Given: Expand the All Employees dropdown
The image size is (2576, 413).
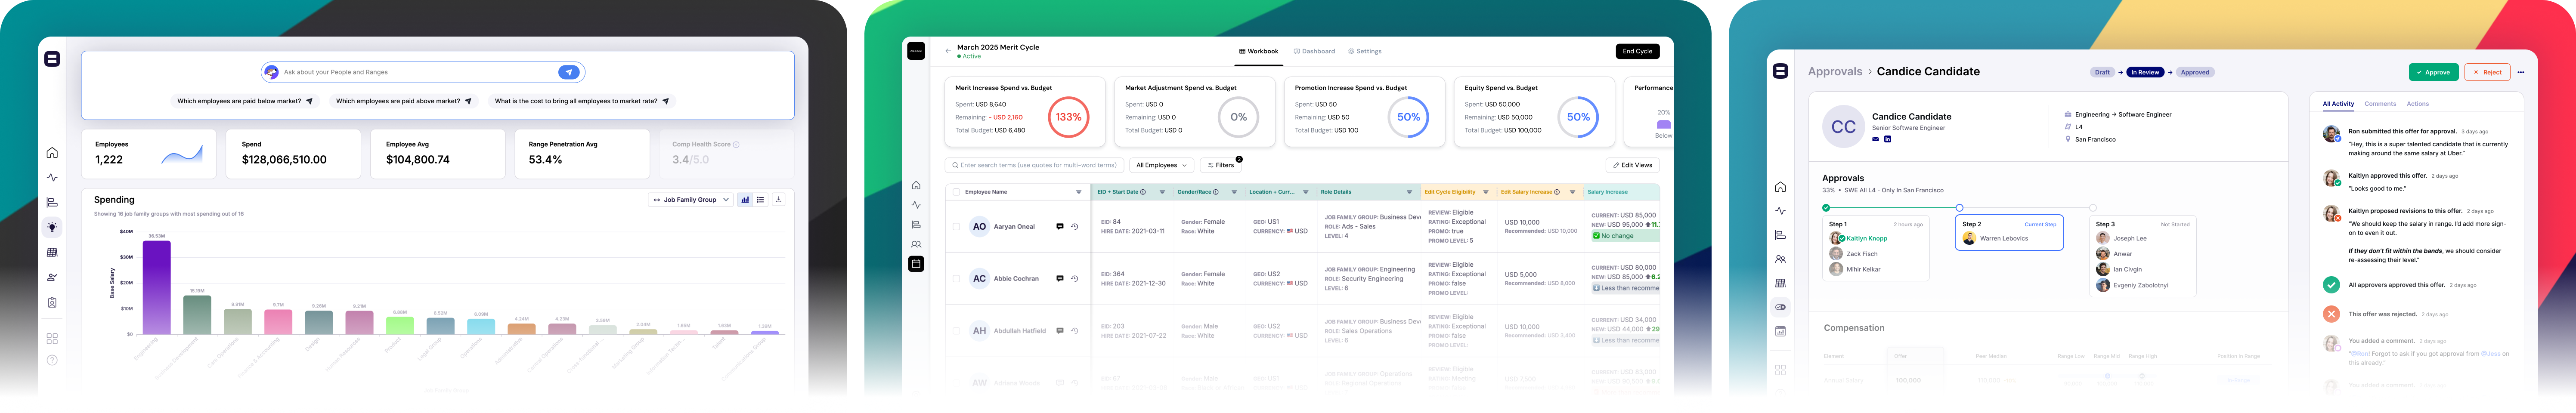Looking at the screenshot, I should coord(1161,165).
